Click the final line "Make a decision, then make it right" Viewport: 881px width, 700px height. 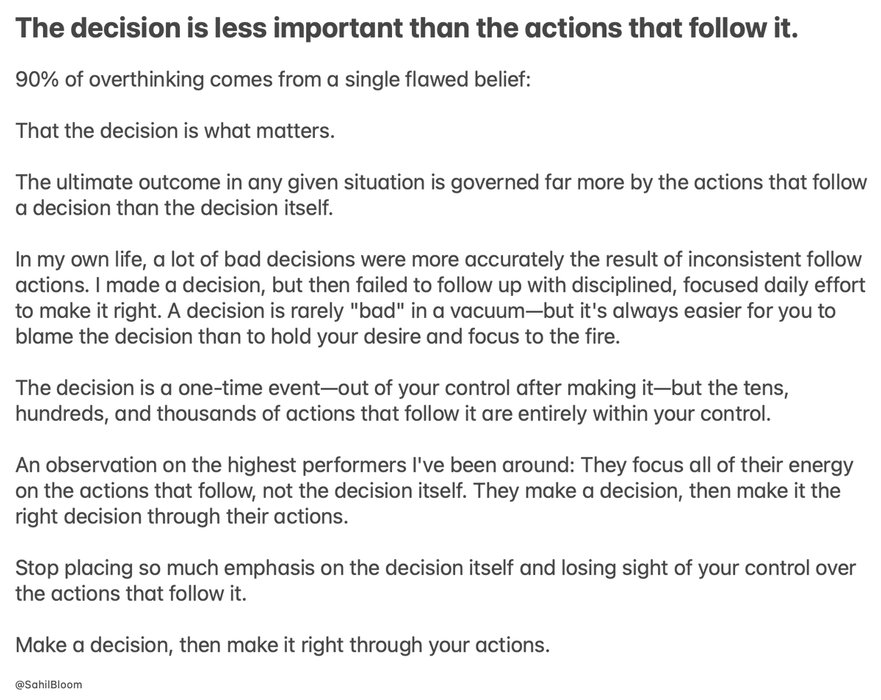(282, 644)
